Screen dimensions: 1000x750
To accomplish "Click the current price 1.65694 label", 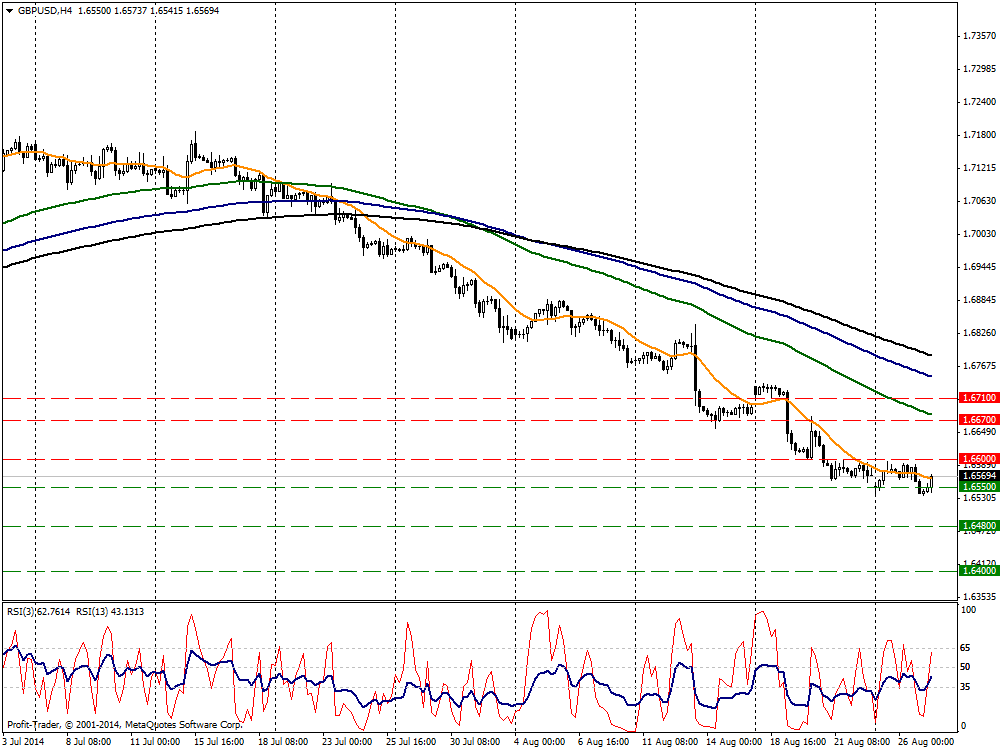I will pos(976,475).
